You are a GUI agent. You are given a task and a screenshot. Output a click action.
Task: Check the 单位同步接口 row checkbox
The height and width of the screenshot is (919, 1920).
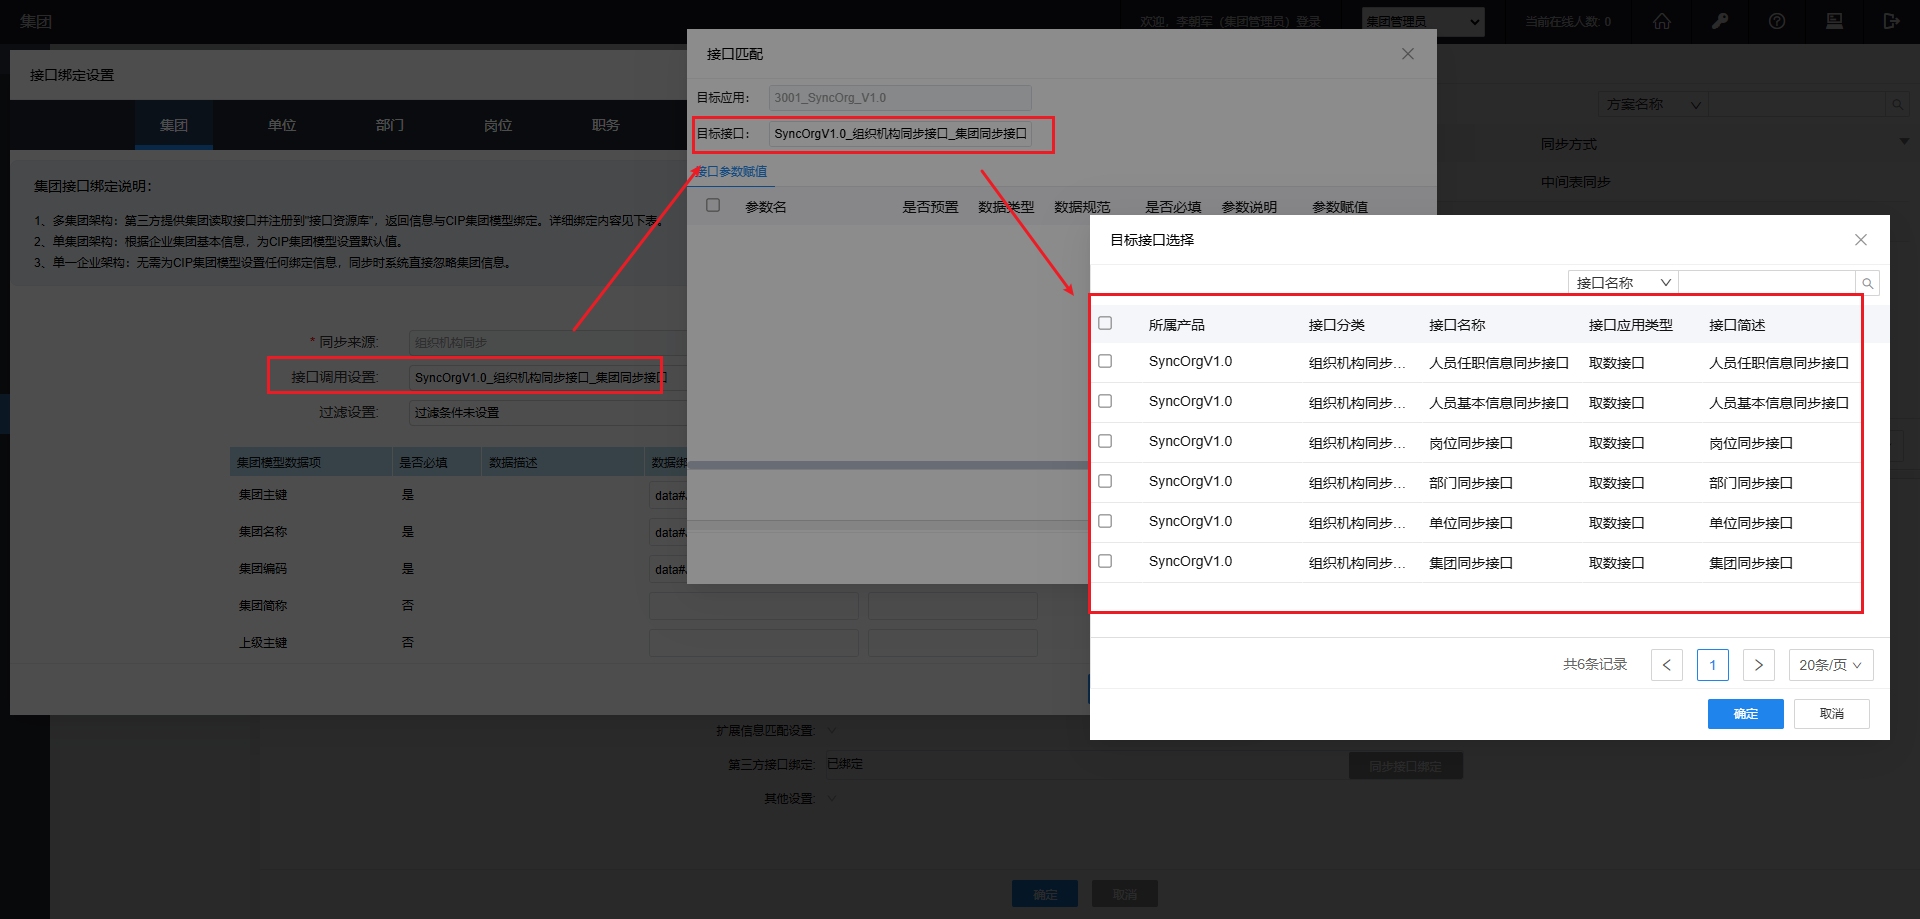(x=1105, y=521)
